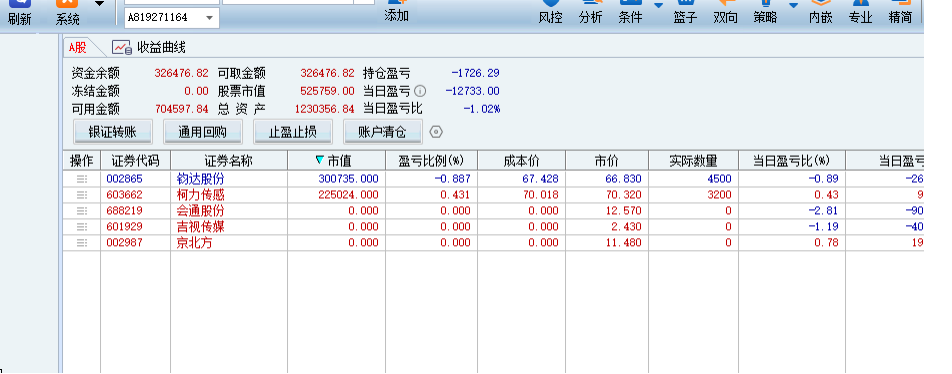Open the operation menu icon for 钧达股份
The image size is (952, 374).
point(82,179)
